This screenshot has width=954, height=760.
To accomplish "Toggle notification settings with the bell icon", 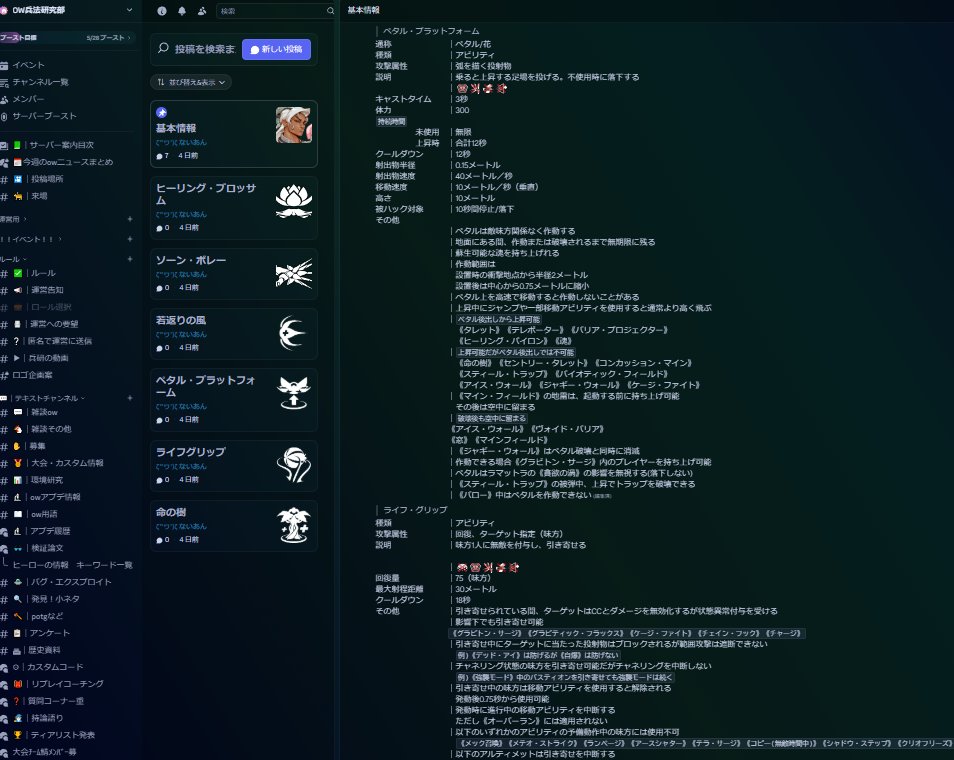I will (181, 11).
